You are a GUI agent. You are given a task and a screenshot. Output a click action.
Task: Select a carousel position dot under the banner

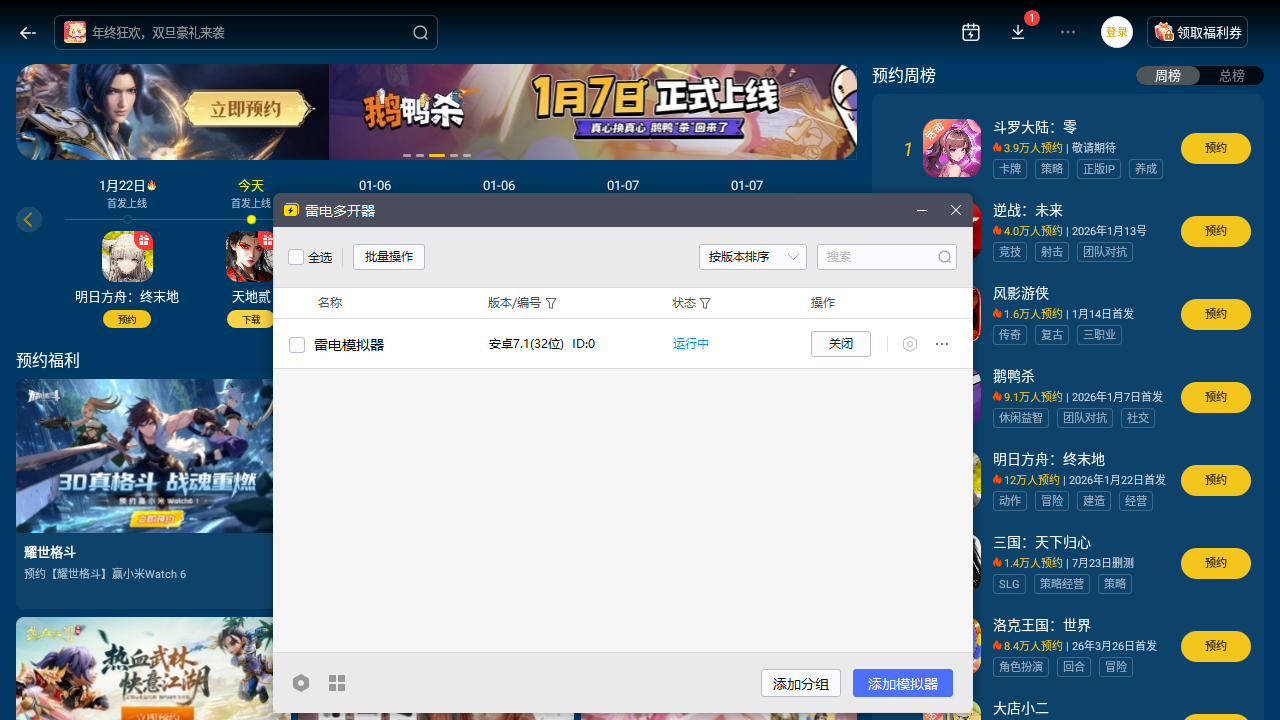[x=435, y=155]
